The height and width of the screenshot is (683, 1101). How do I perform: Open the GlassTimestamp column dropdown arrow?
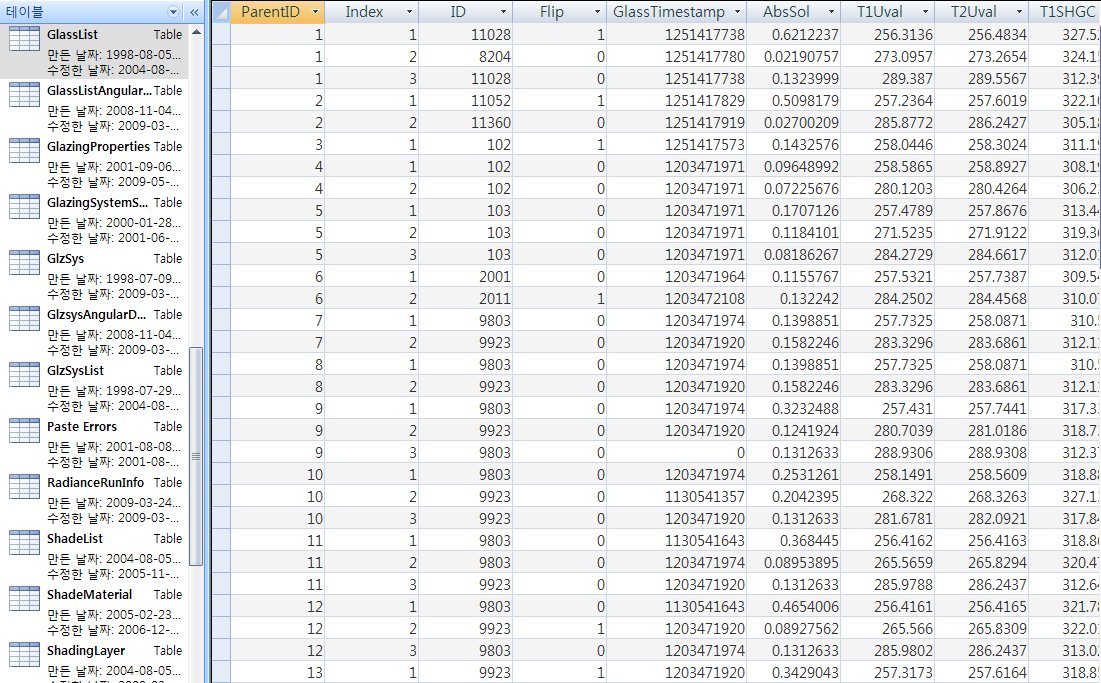[738, 12]
